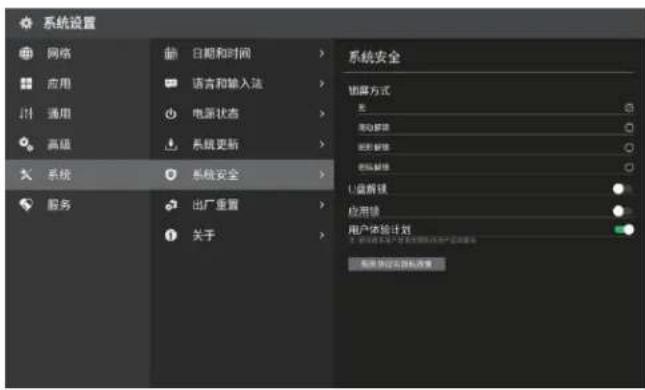The height and width of the screenshot is (390, 645).
Task: Toggle the 应用锁 switch
Action: point(622,211)
